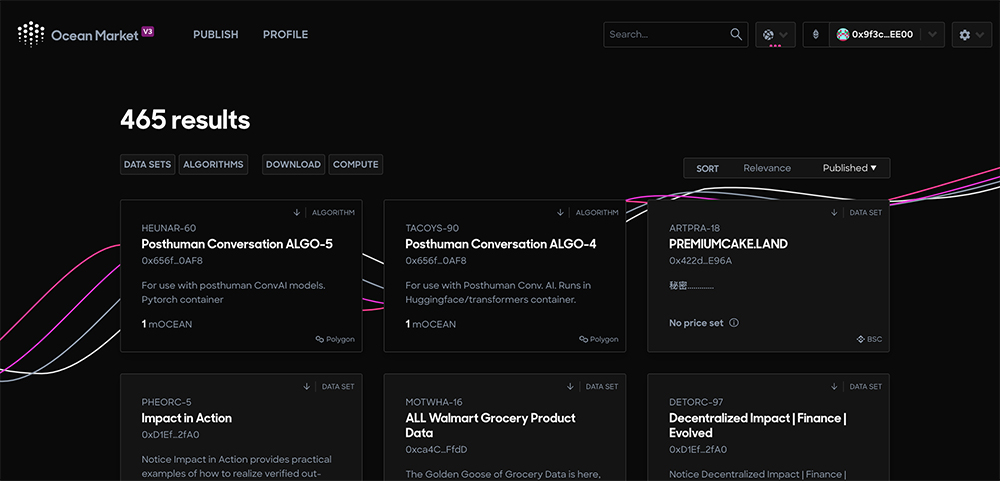Click download arrow on Decentralized Impact card

pos(834,386)
